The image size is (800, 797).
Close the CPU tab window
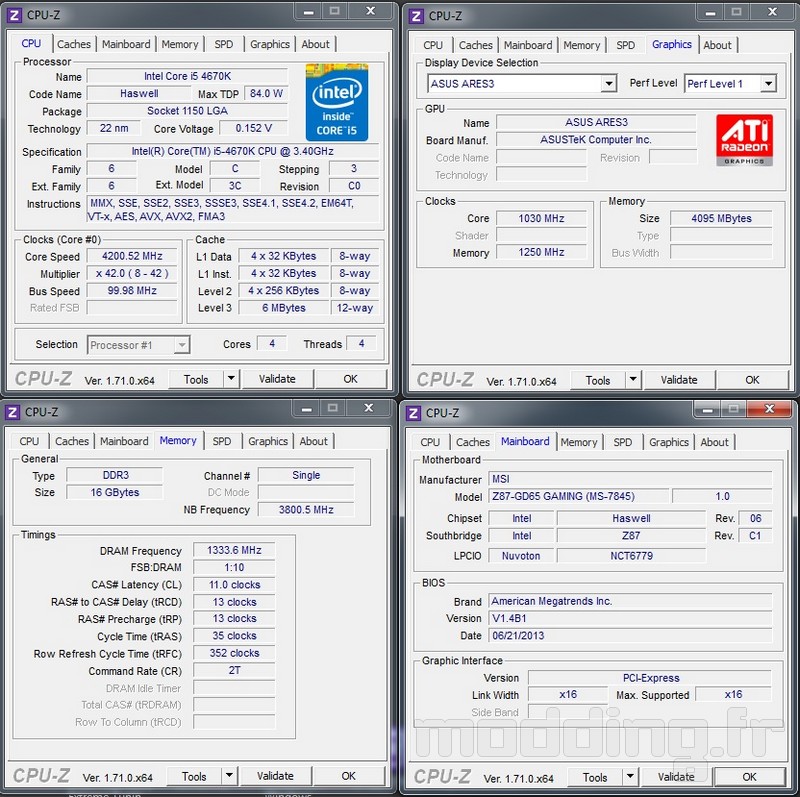click(x=371, y=11)
